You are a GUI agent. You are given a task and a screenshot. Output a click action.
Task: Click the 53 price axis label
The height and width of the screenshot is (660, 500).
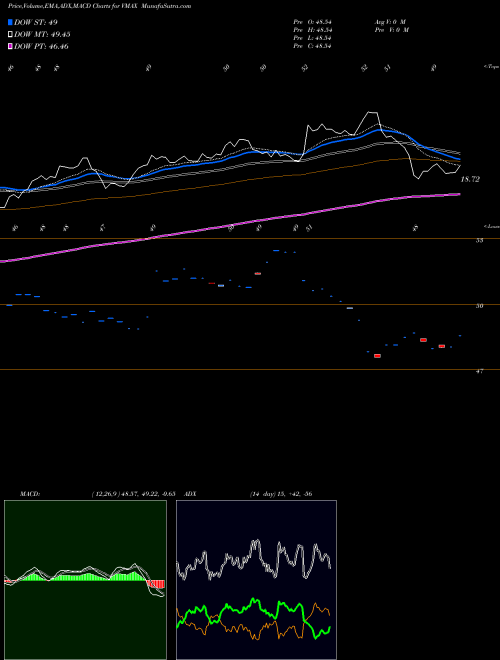(x=479, y=240)
